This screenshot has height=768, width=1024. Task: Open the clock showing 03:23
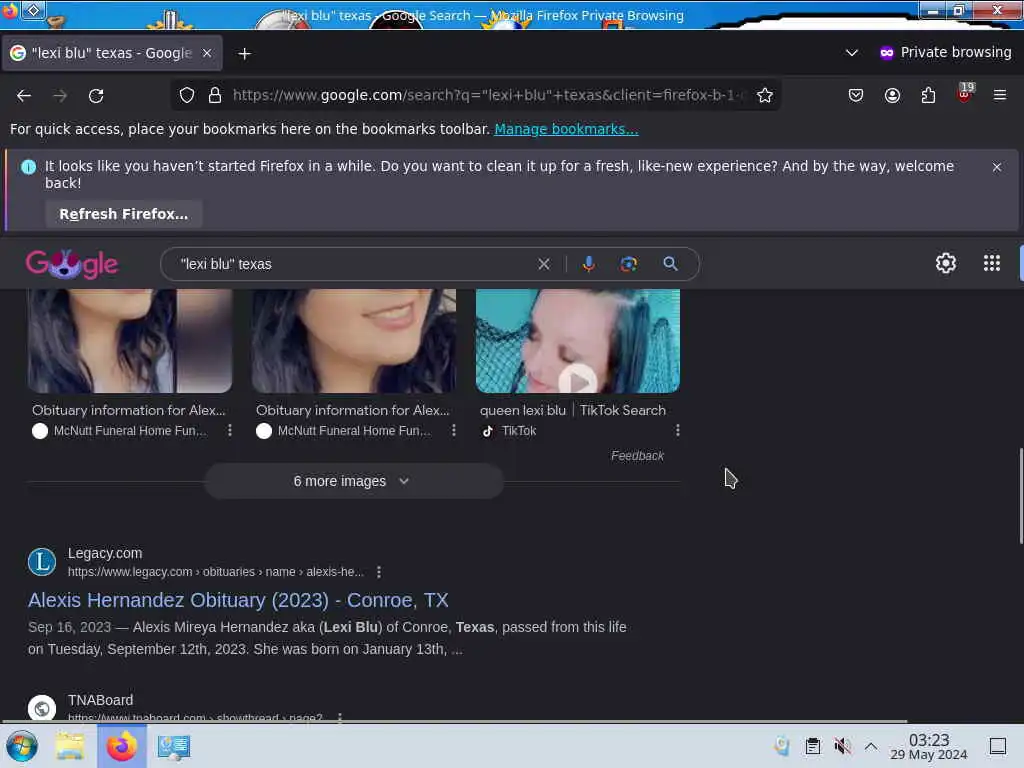(x=929, y=746)
